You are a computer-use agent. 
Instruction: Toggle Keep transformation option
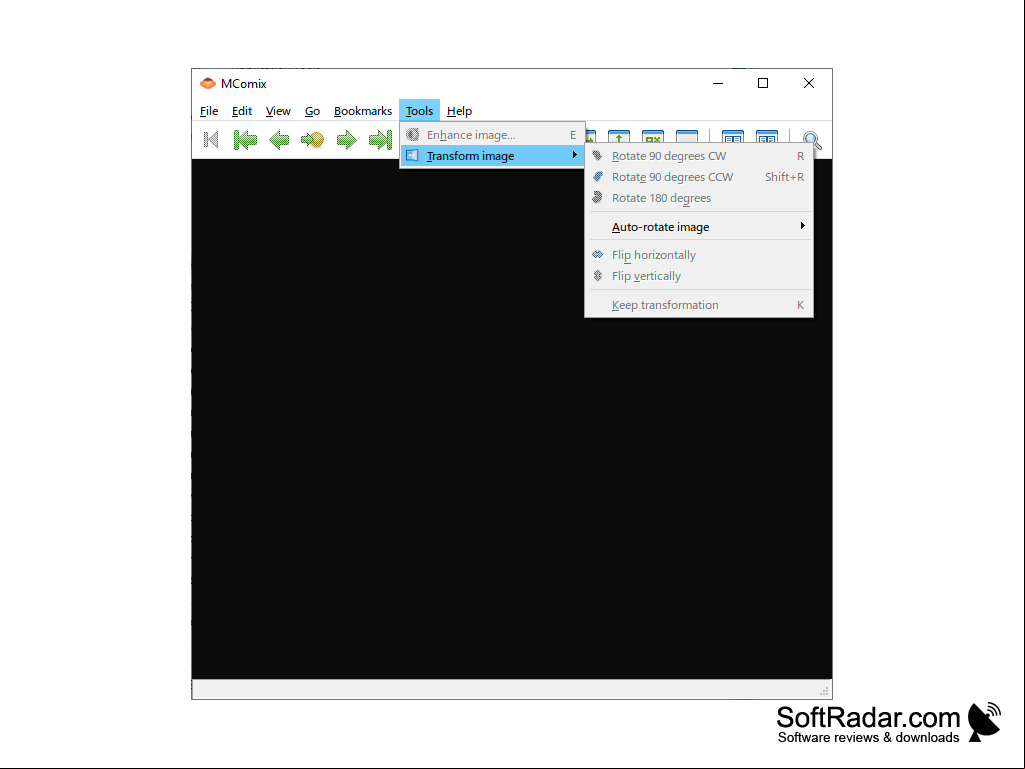(699, 305)
